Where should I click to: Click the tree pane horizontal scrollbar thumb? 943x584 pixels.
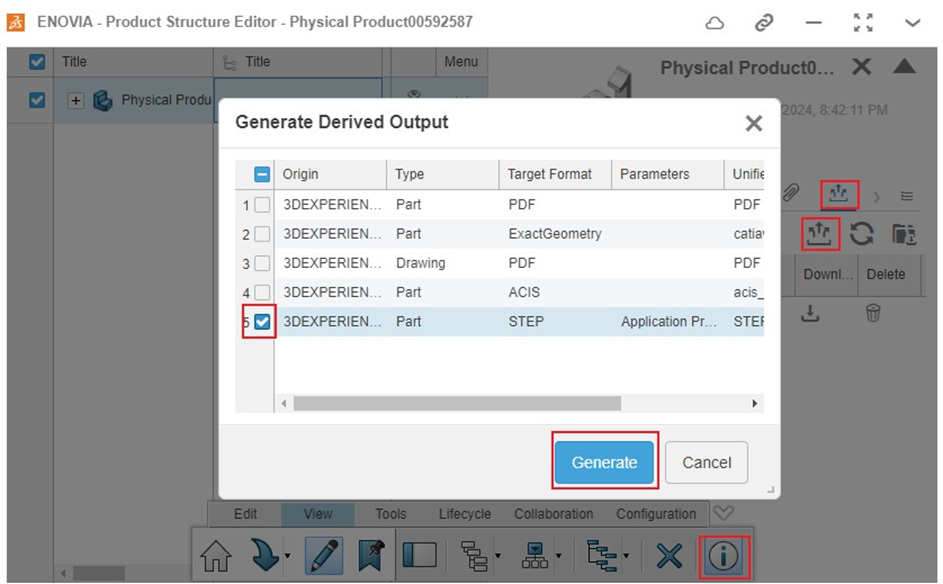[99, 572]
